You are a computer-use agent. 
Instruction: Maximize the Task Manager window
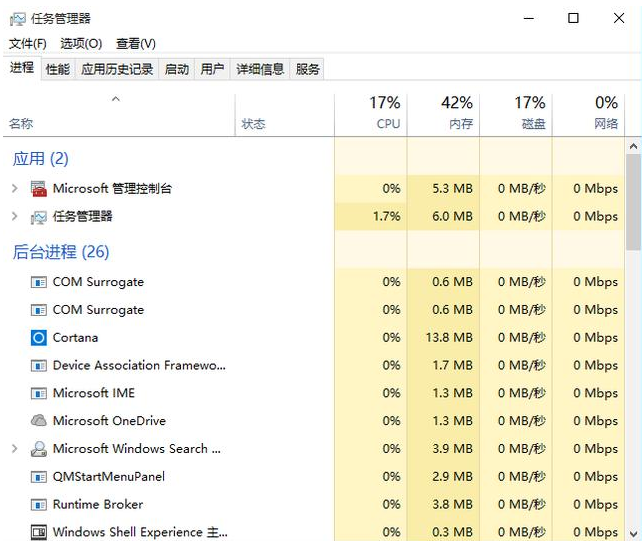click(x=573, y=18)
